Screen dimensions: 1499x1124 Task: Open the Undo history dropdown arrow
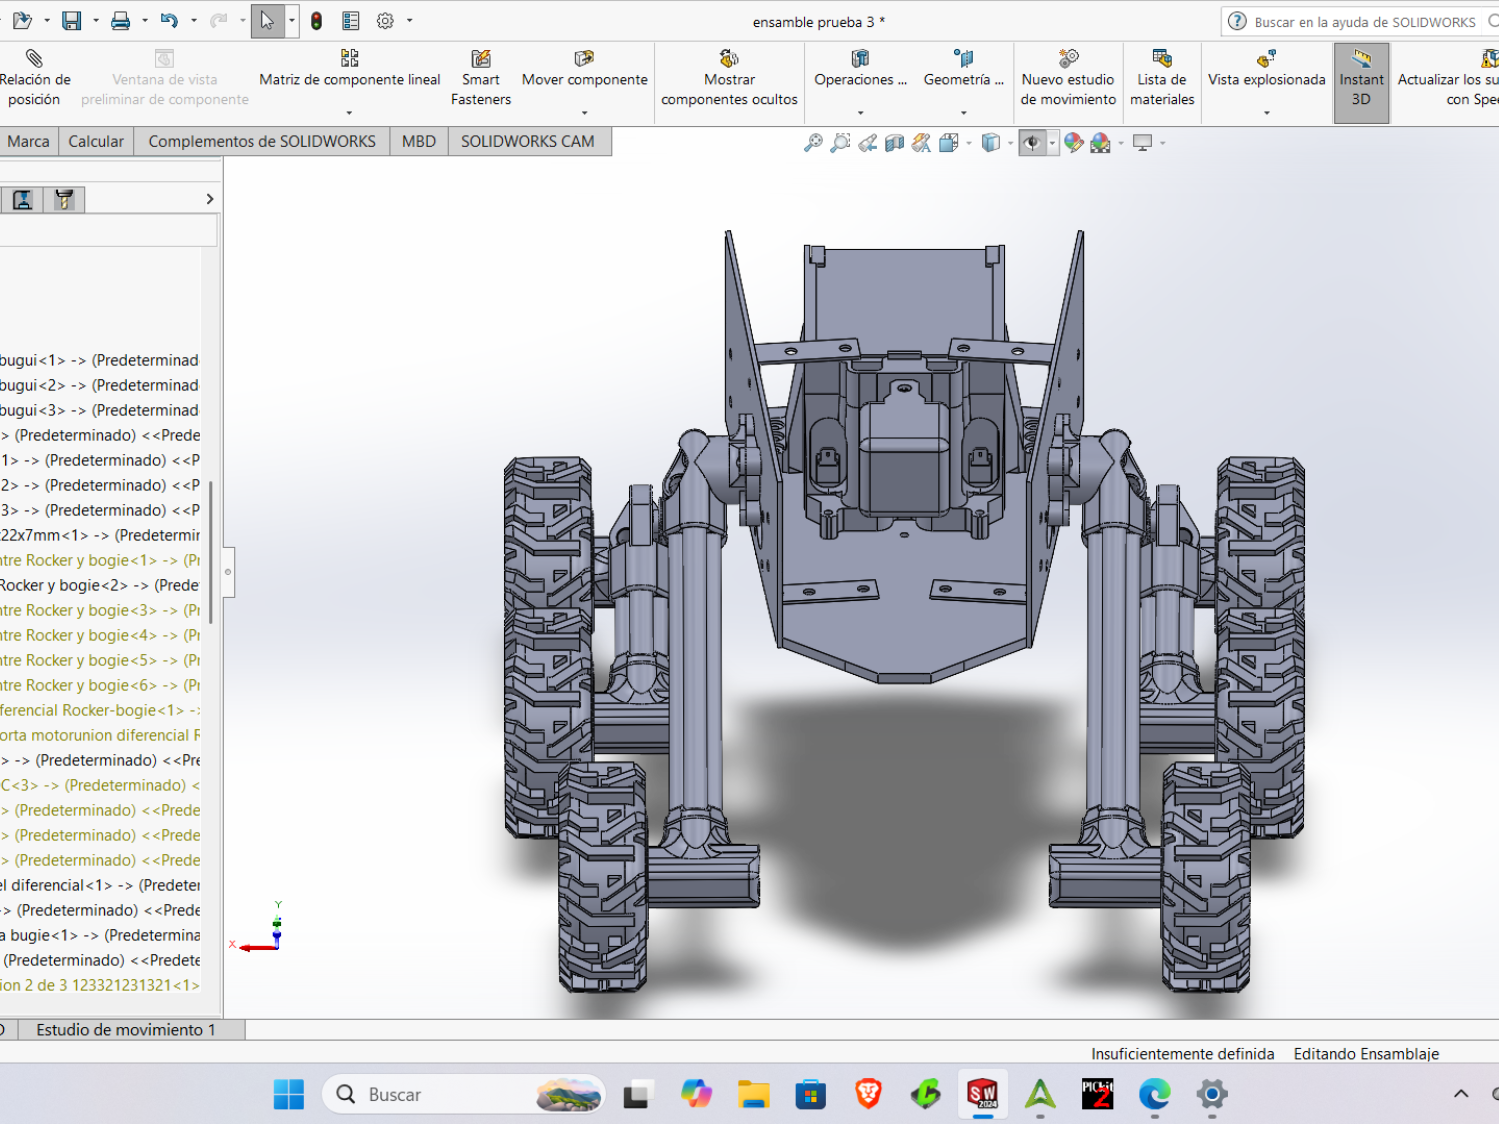(x=194, y=20)
